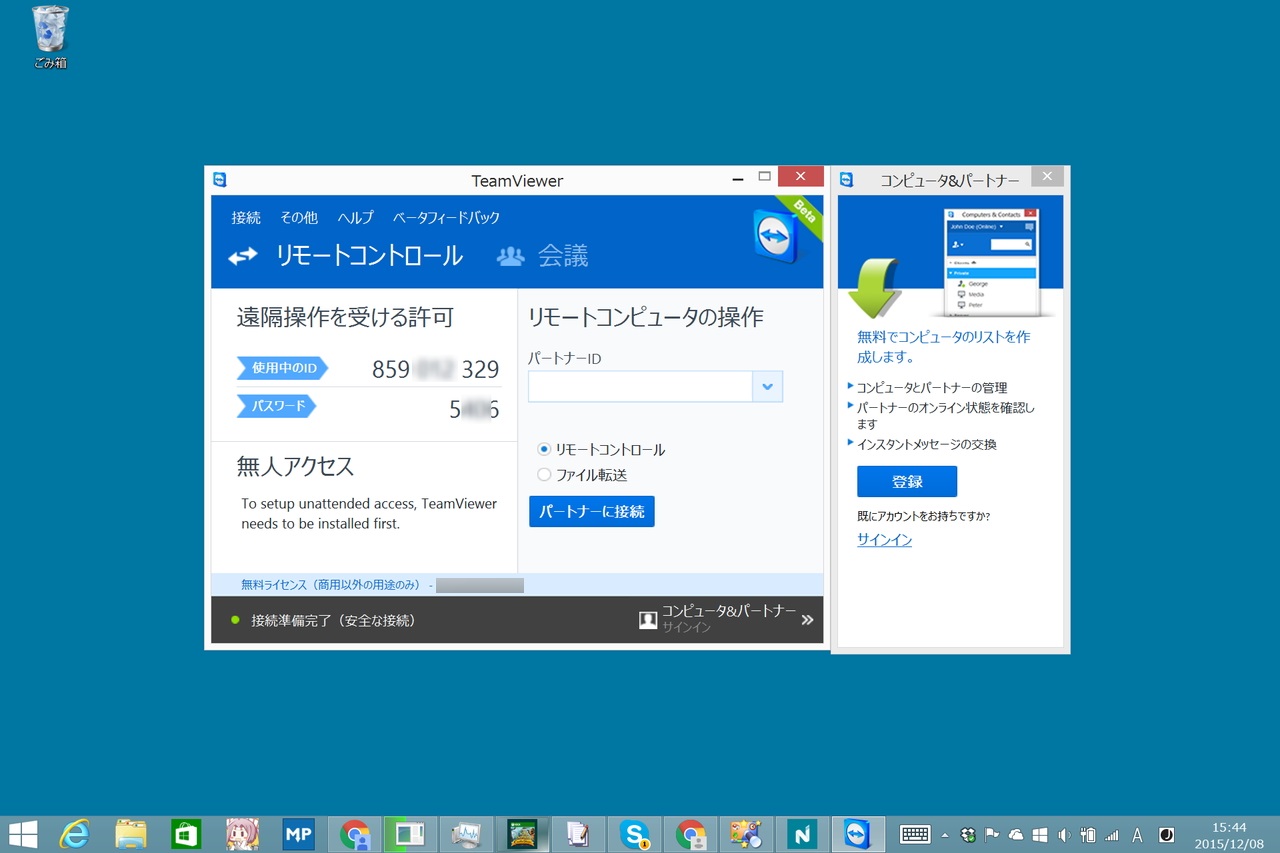Click the パートナーに接続 button
Image resolution: width=1280 pixels, height=853 pixels.
click(591, 511)
